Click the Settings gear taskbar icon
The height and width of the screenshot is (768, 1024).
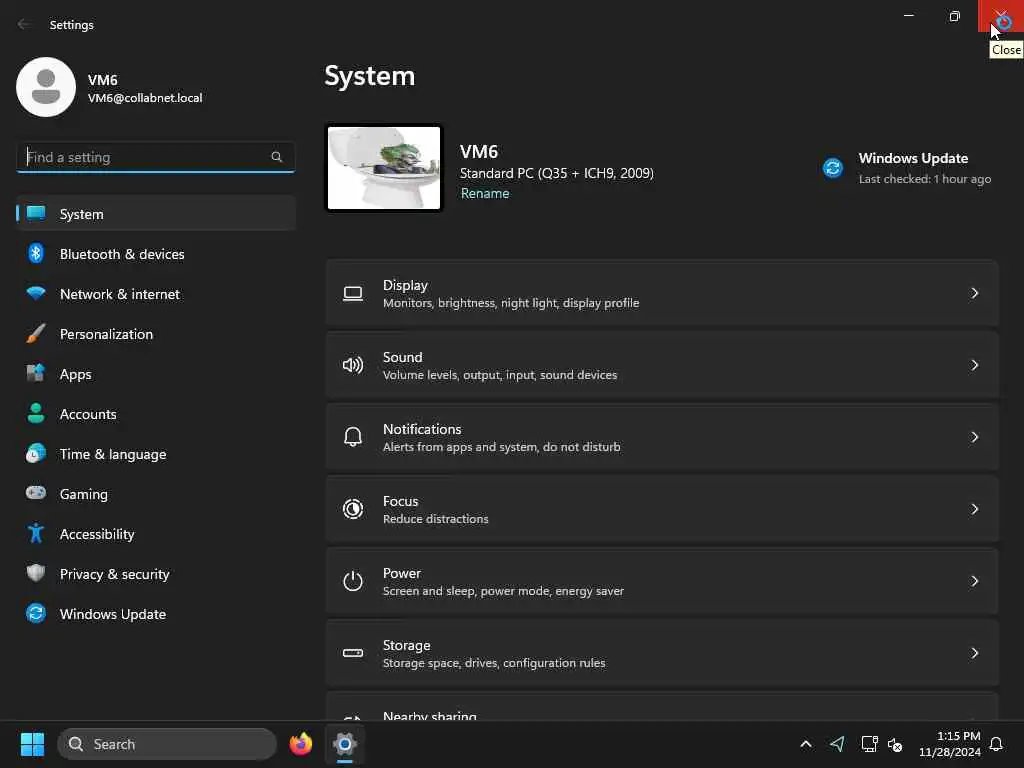pos(345,744)
